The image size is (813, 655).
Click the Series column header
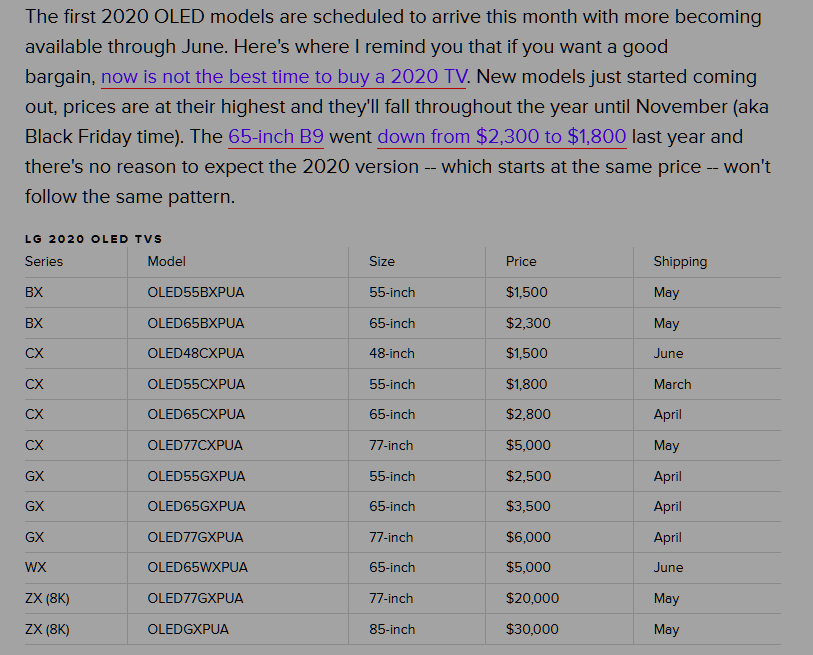44,261
